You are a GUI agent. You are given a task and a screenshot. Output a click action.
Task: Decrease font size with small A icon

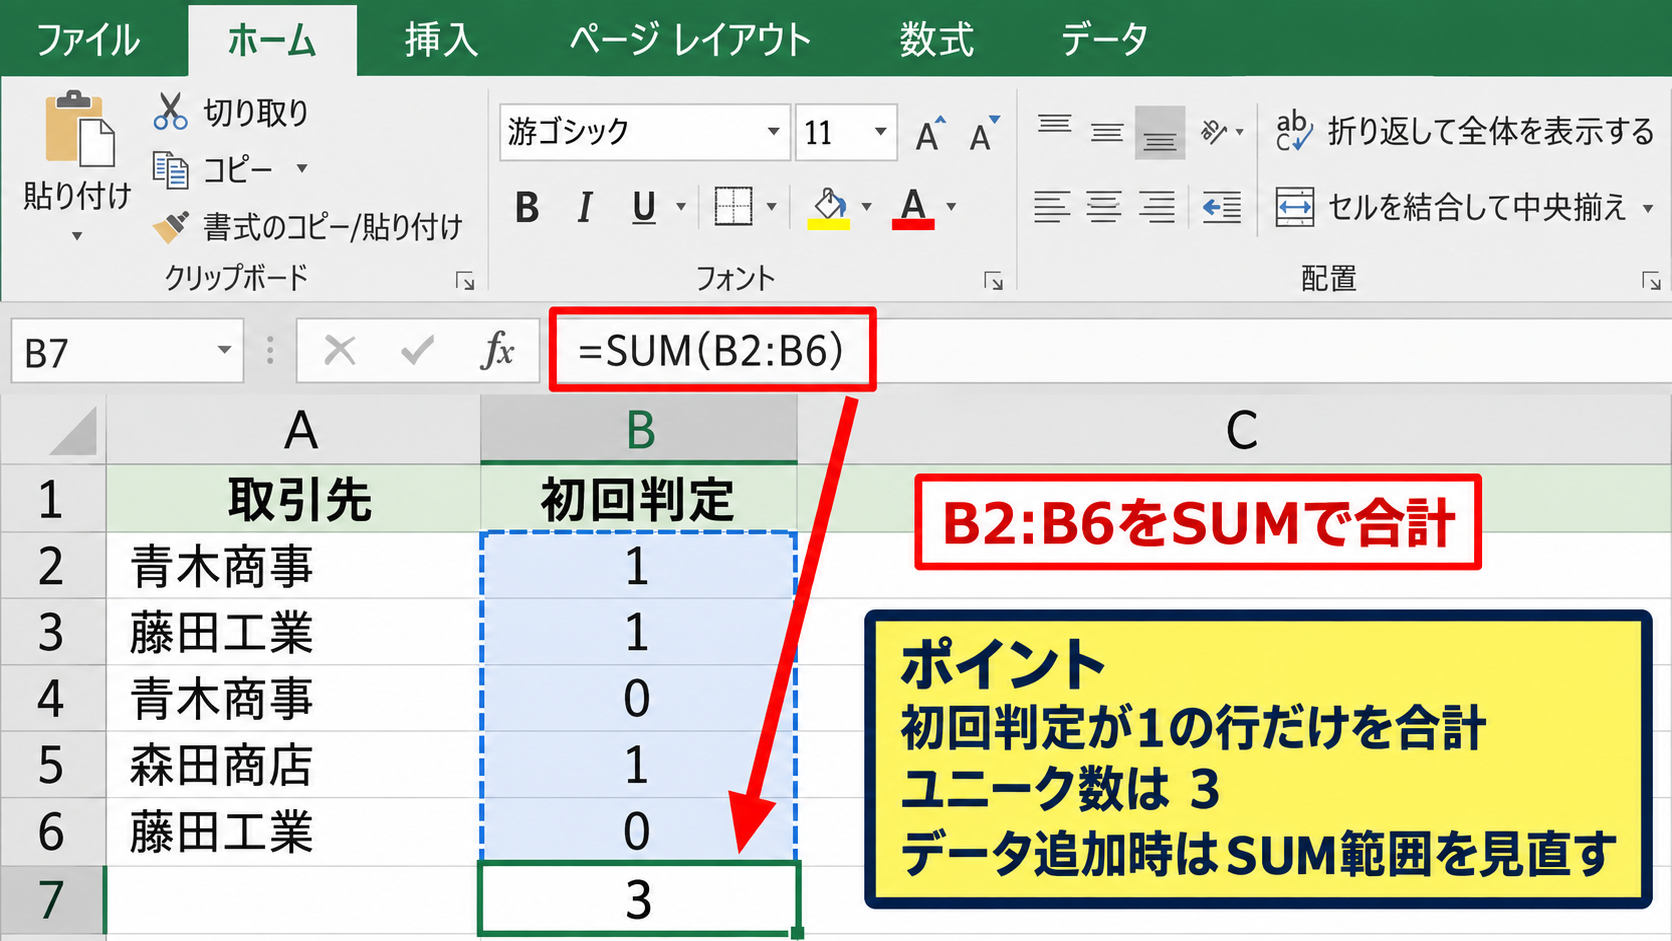[x=984, y=133]
